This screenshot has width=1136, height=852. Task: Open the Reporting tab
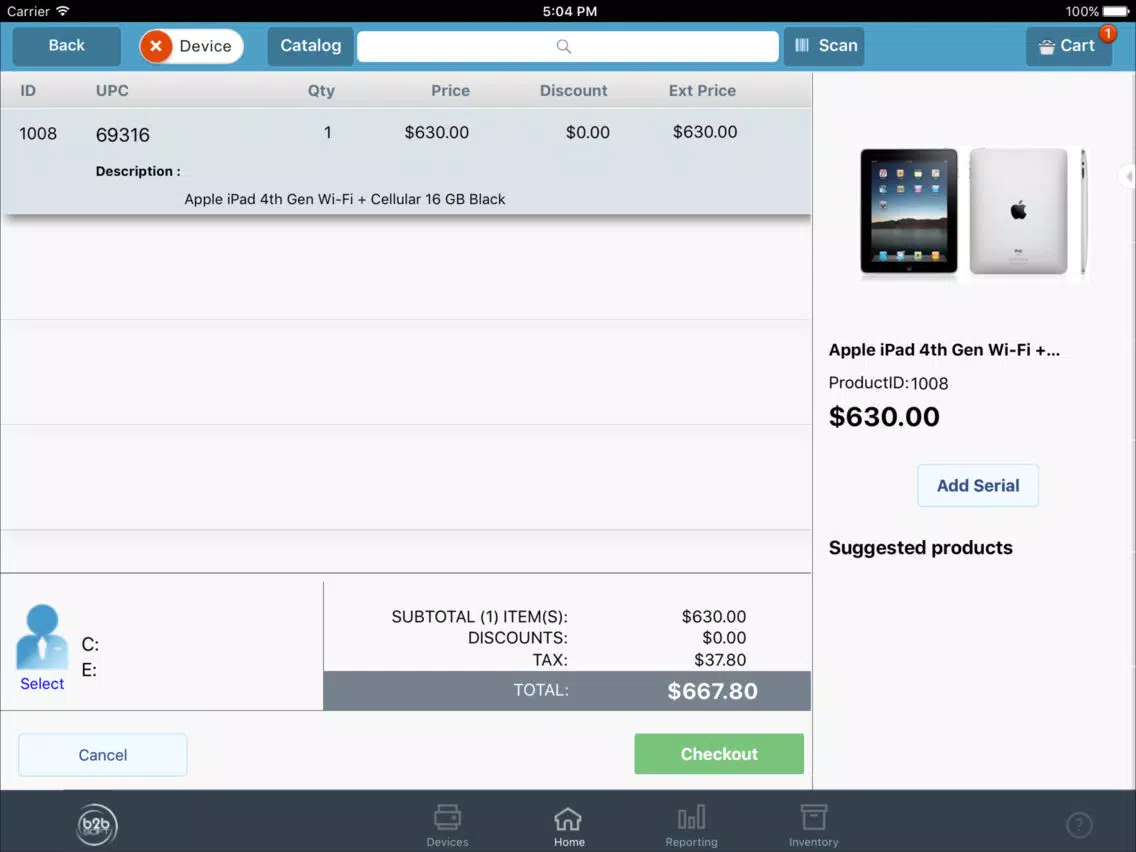click(691, 825)
